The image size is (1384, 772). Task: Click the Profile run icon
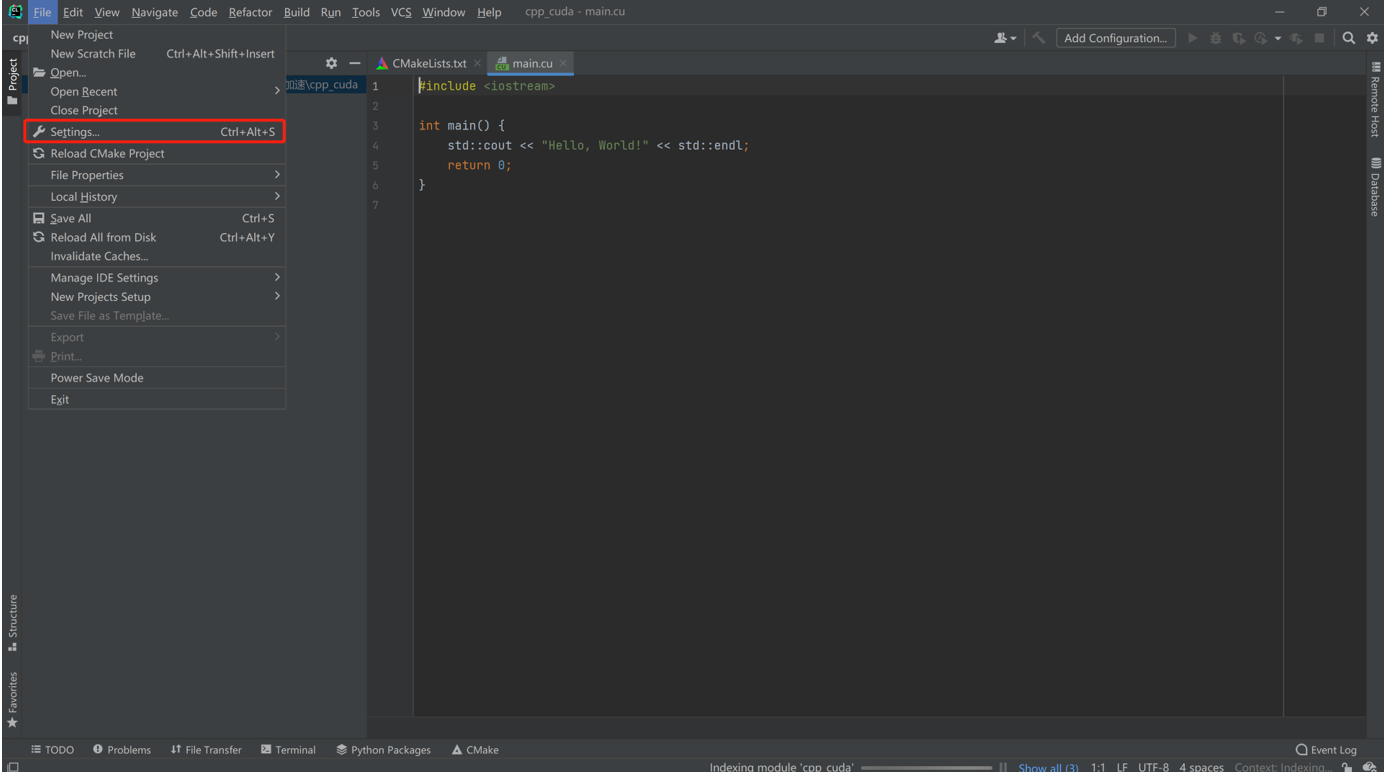click(x=1261, y=38)
